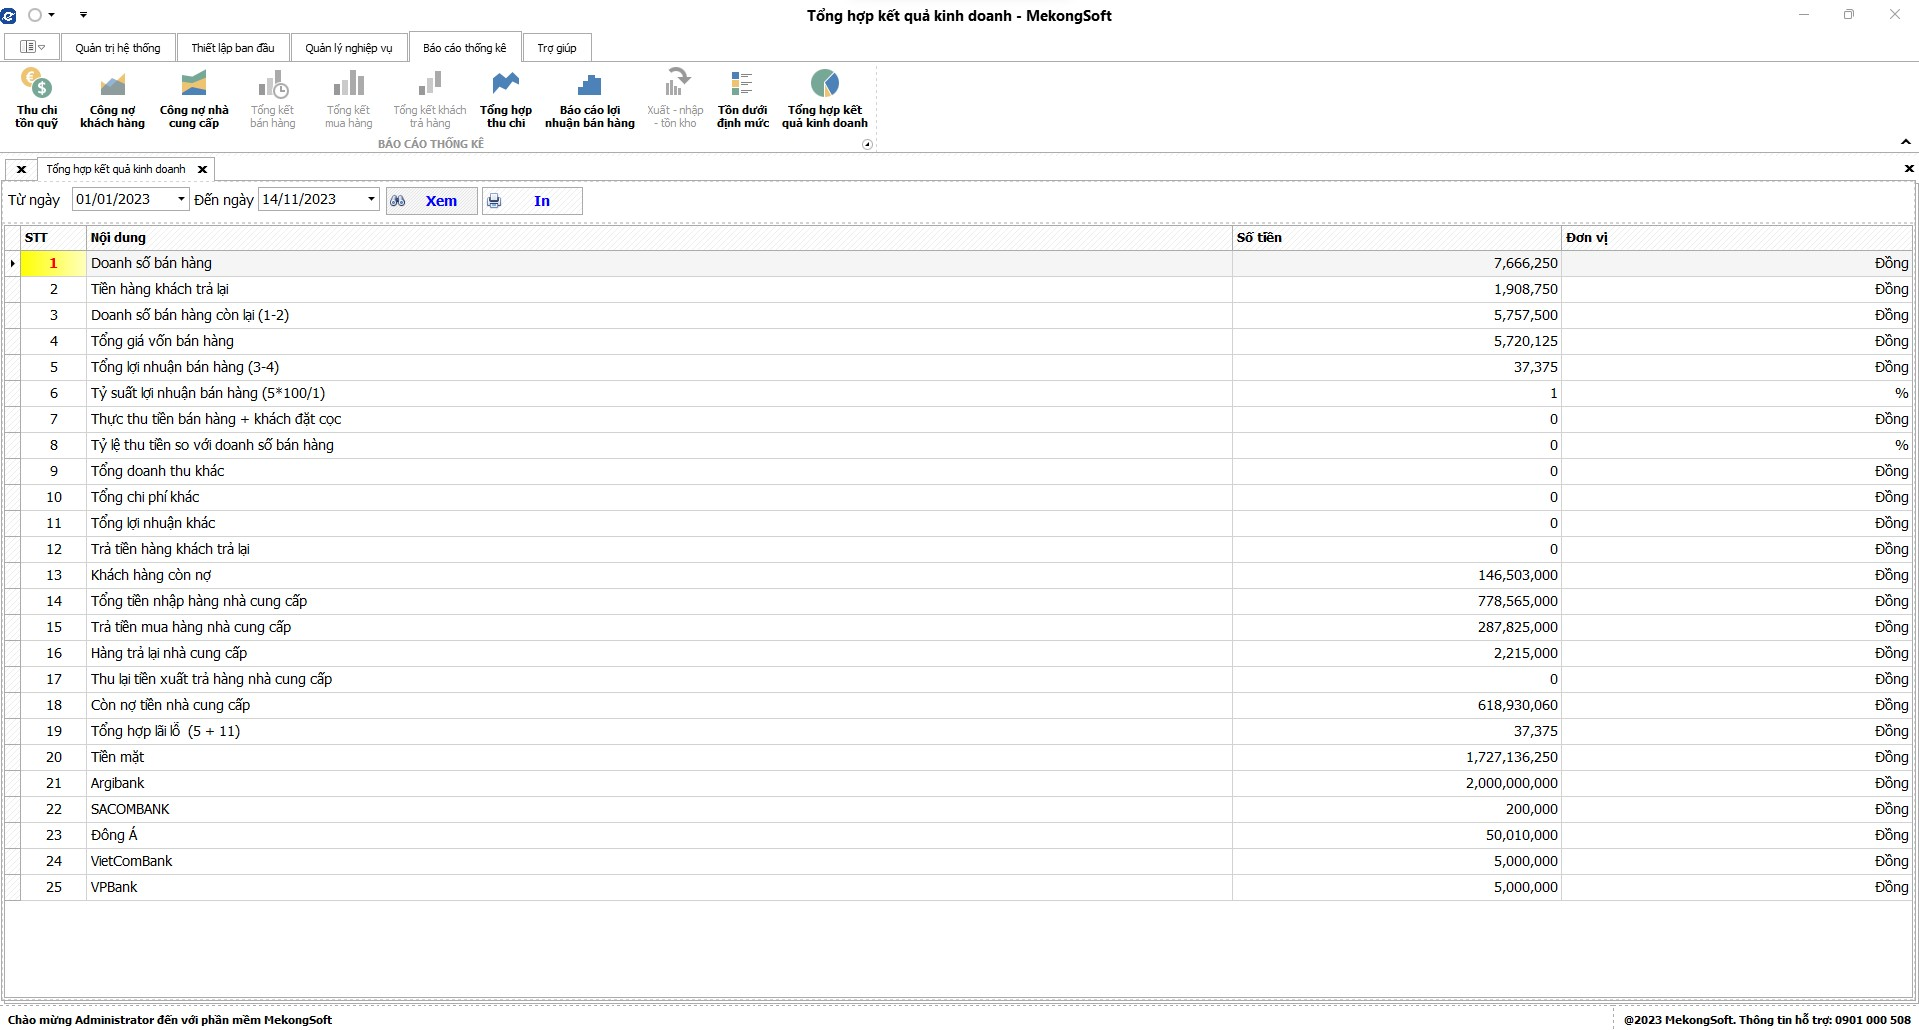Open the quick access toolbar customize arrow

(83, 15)
